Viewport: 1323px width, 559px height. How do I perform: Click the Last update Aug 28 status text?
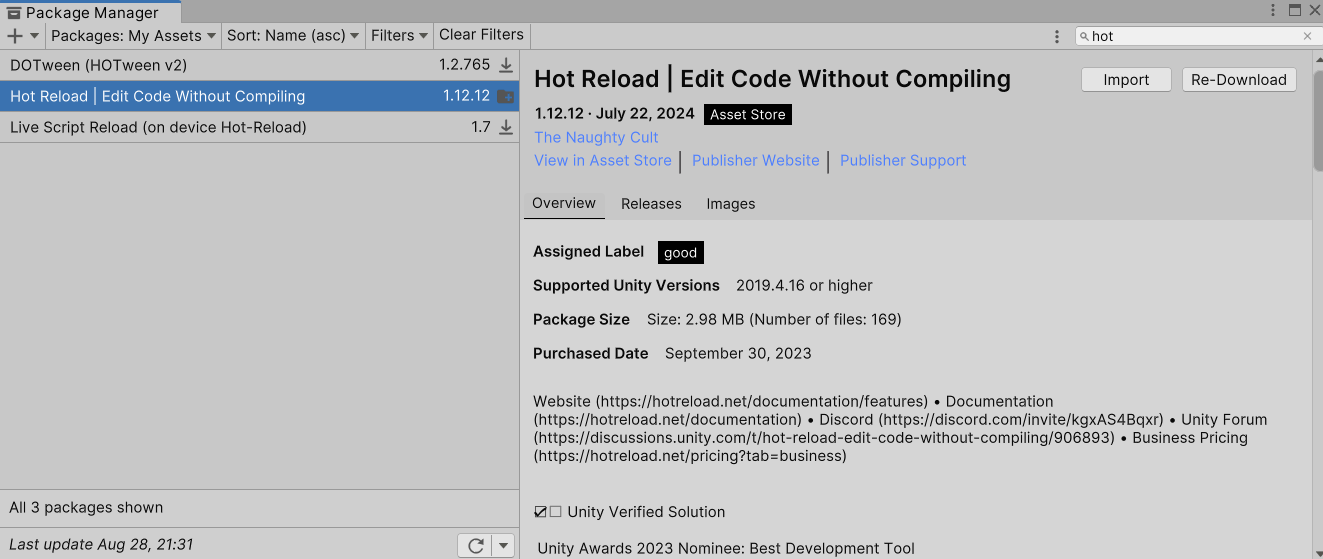pyautogui.click(x=101, y=545)
